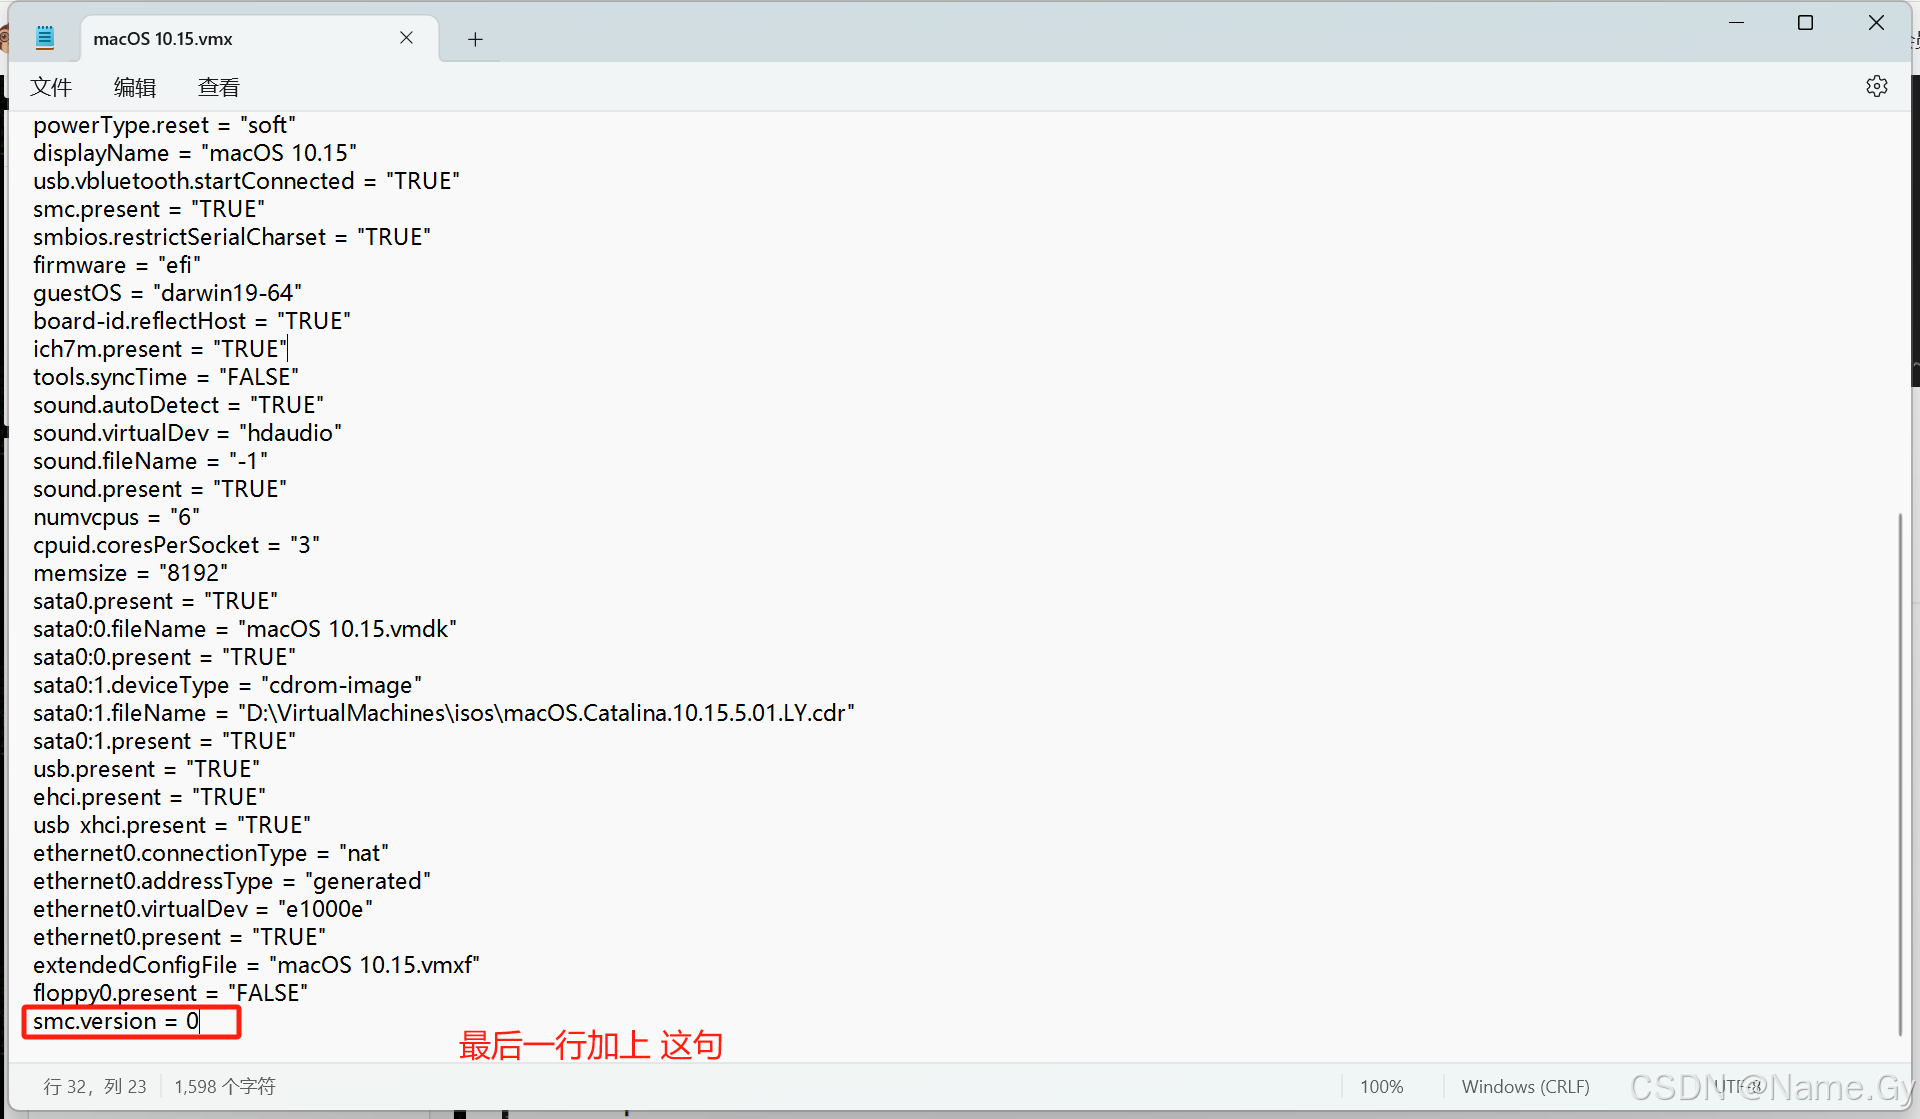Minimize the Notepad window
The width and height of the screenshot is (1920, 1119).
(1736, 22)
